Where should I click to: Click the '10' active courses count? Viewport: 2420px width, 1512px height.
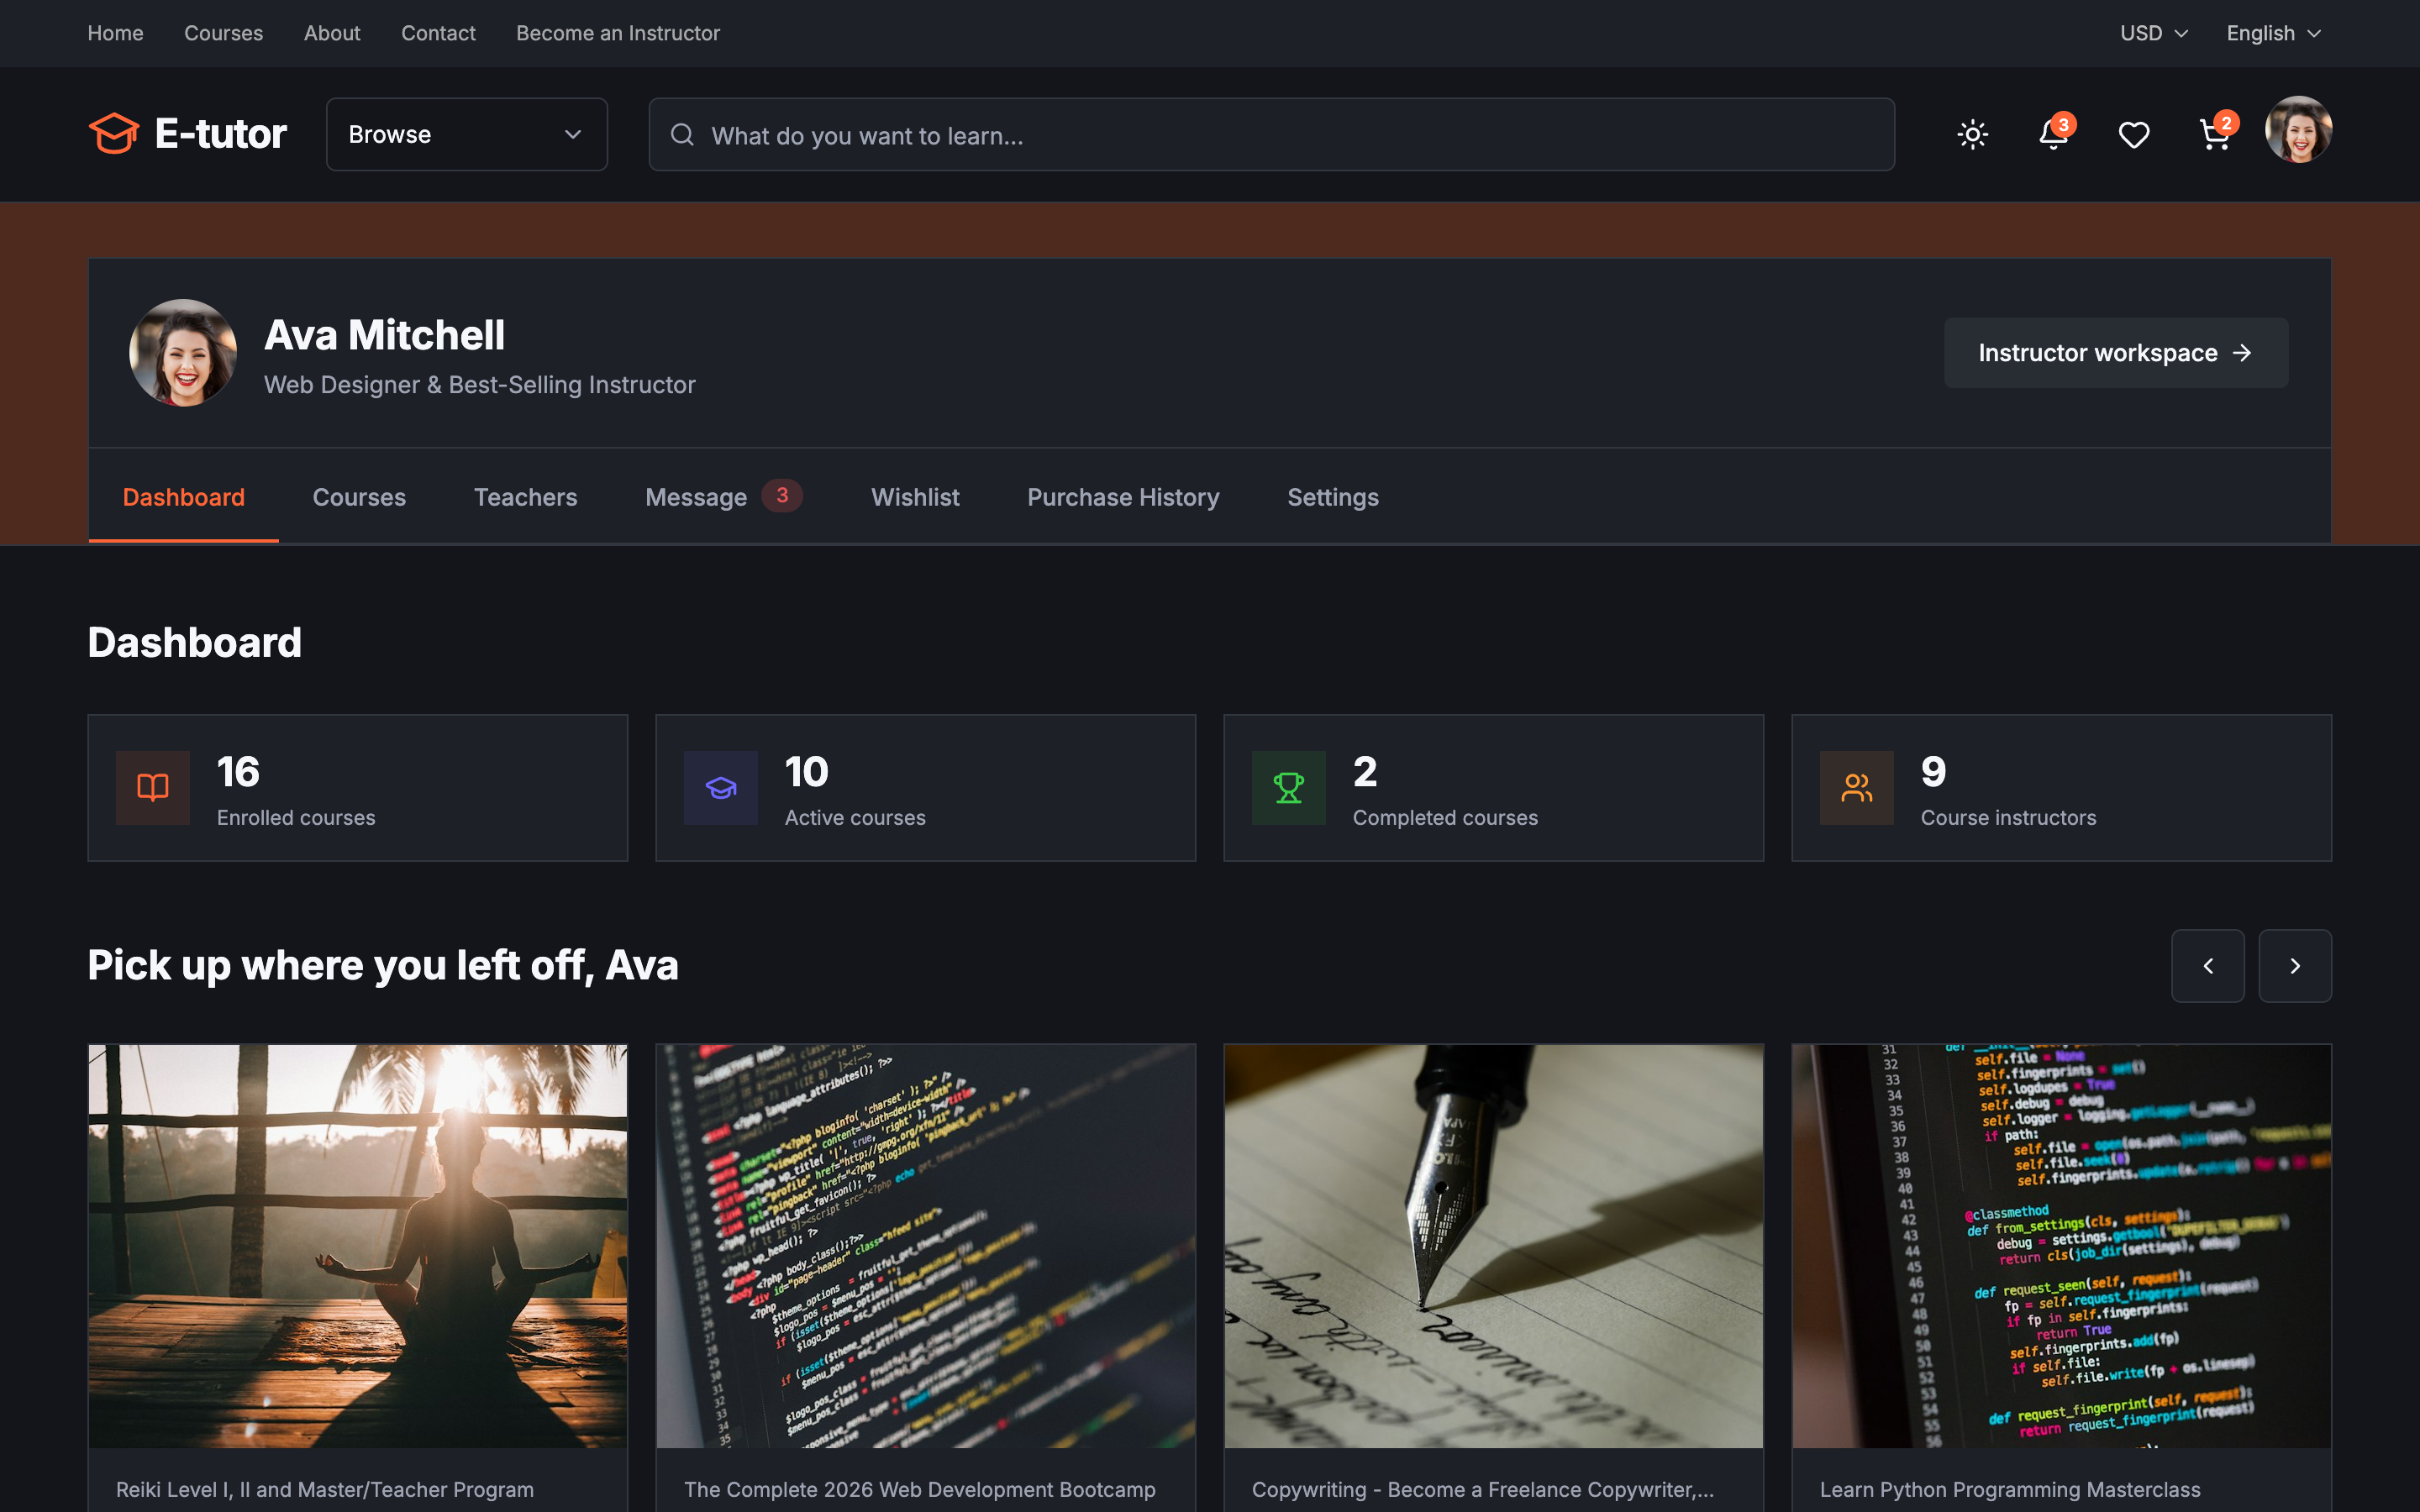(x=807, y=771)
